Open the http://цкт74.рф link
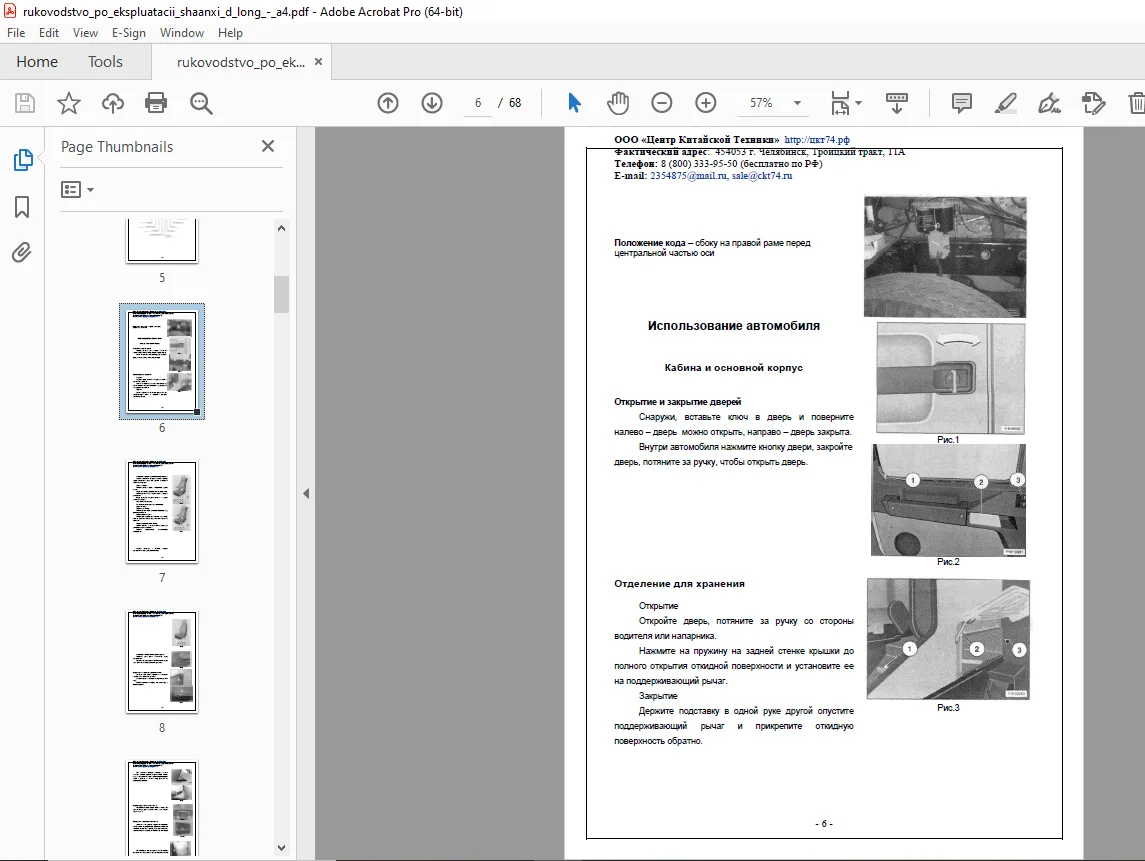 point(817,139)
